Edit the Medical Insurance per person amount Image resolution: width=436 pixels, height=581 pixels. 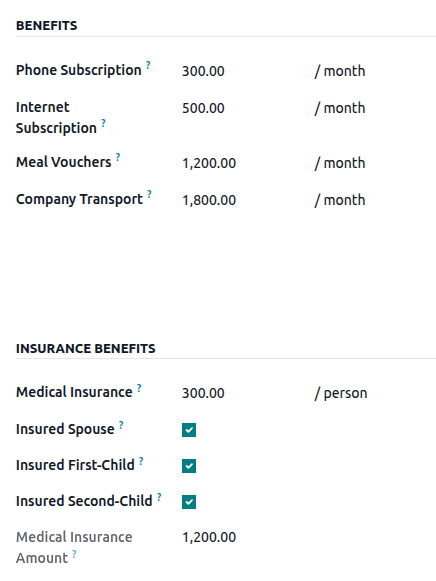point(244,393)
